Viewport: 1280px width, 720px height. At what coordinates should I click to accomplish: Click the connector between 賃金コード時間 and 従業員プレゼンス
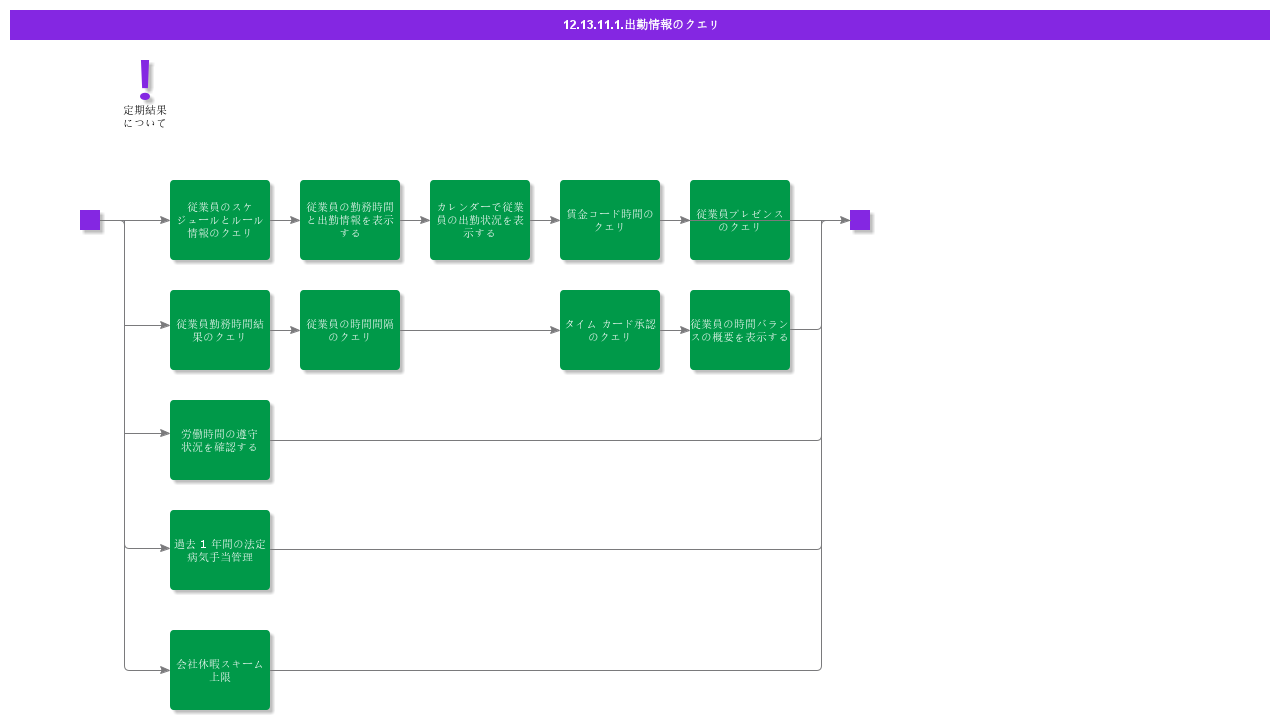675,219
